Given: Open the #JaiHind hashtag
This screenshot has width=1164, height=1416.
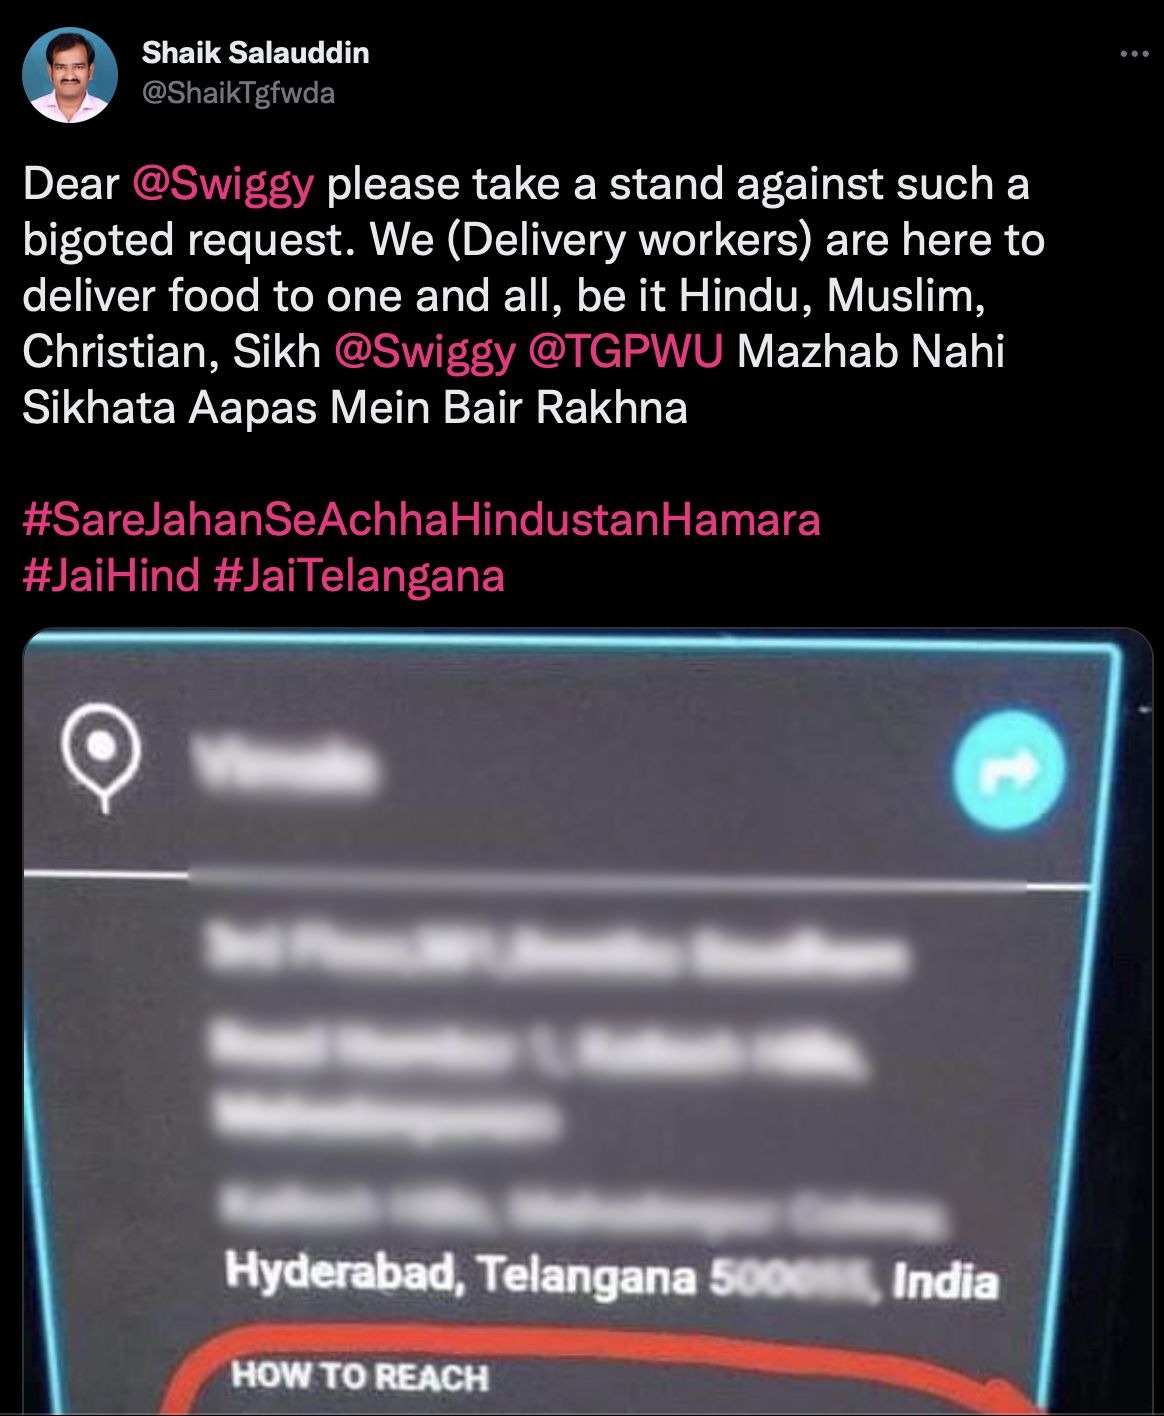Looking at the screenshot, I should click(111, 576).
